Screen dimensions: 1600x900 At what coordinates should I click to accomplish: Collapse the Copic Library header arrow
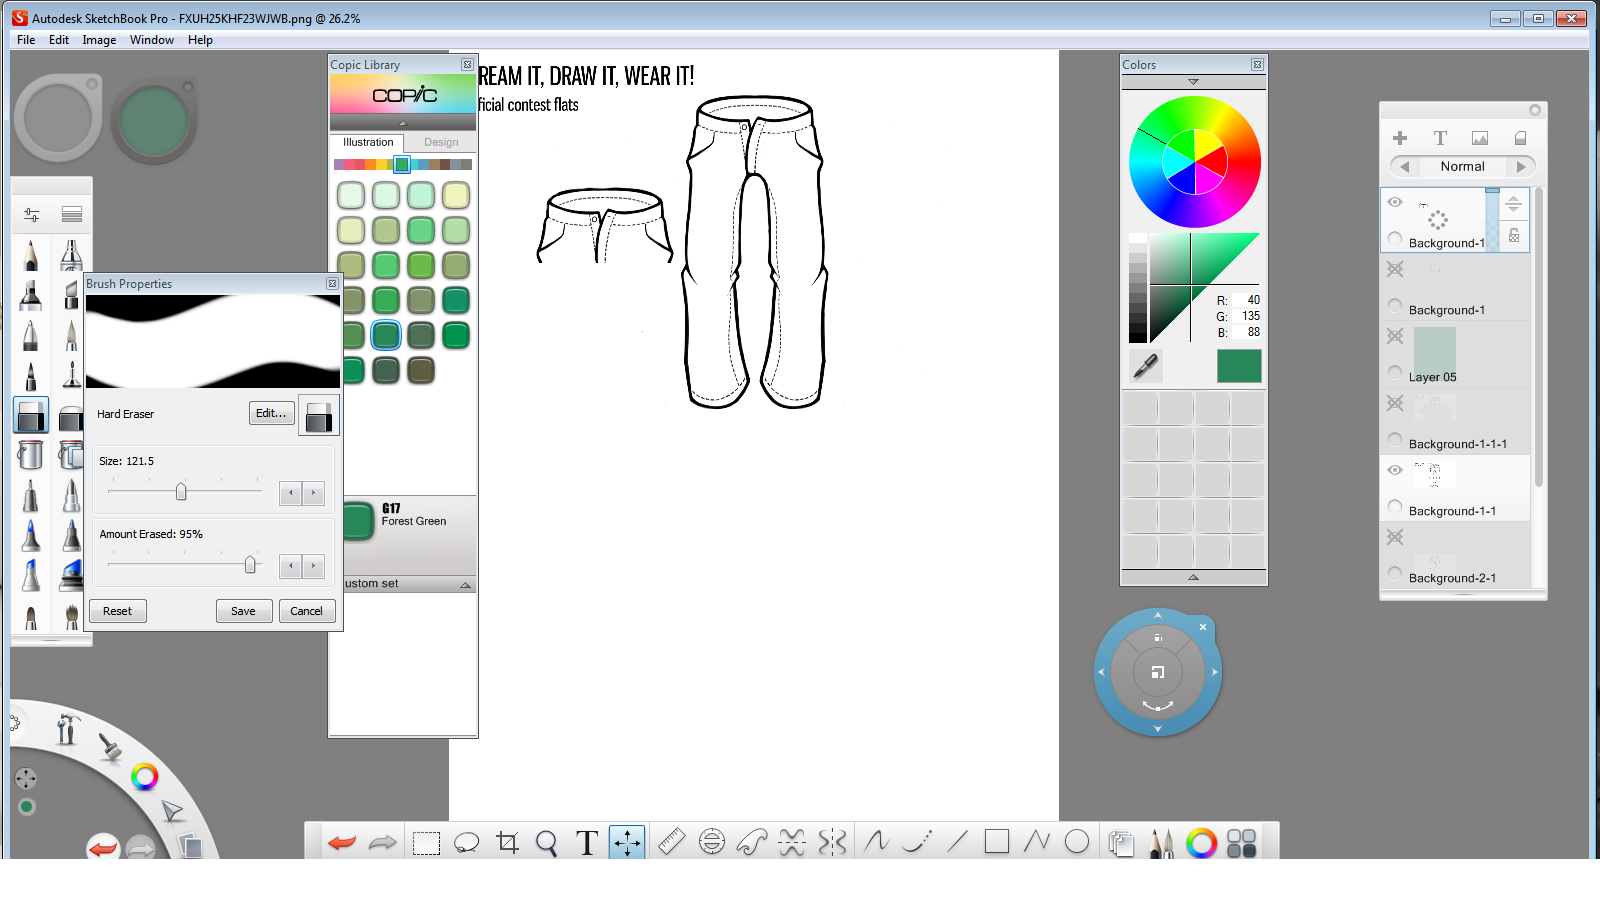pos(403,124)
